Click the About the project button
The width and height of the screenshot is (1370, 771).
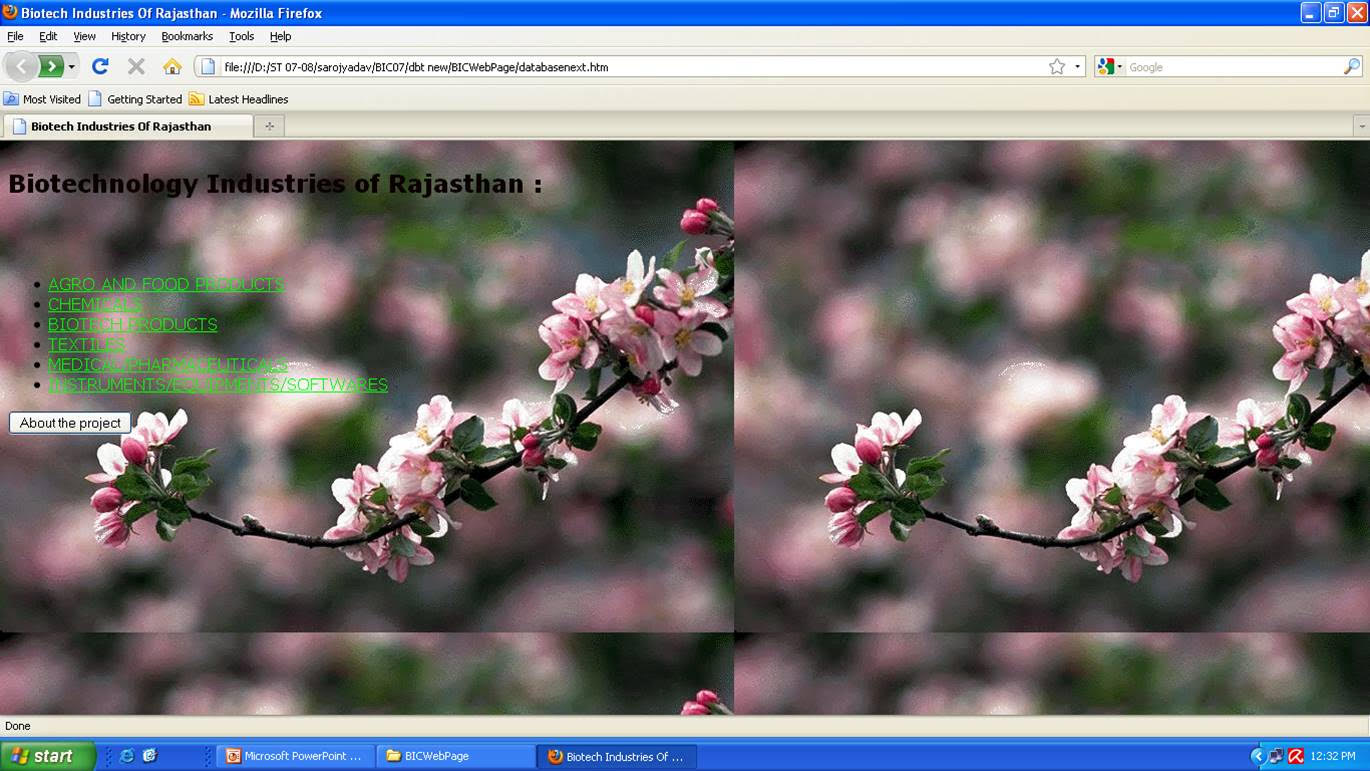70,423
